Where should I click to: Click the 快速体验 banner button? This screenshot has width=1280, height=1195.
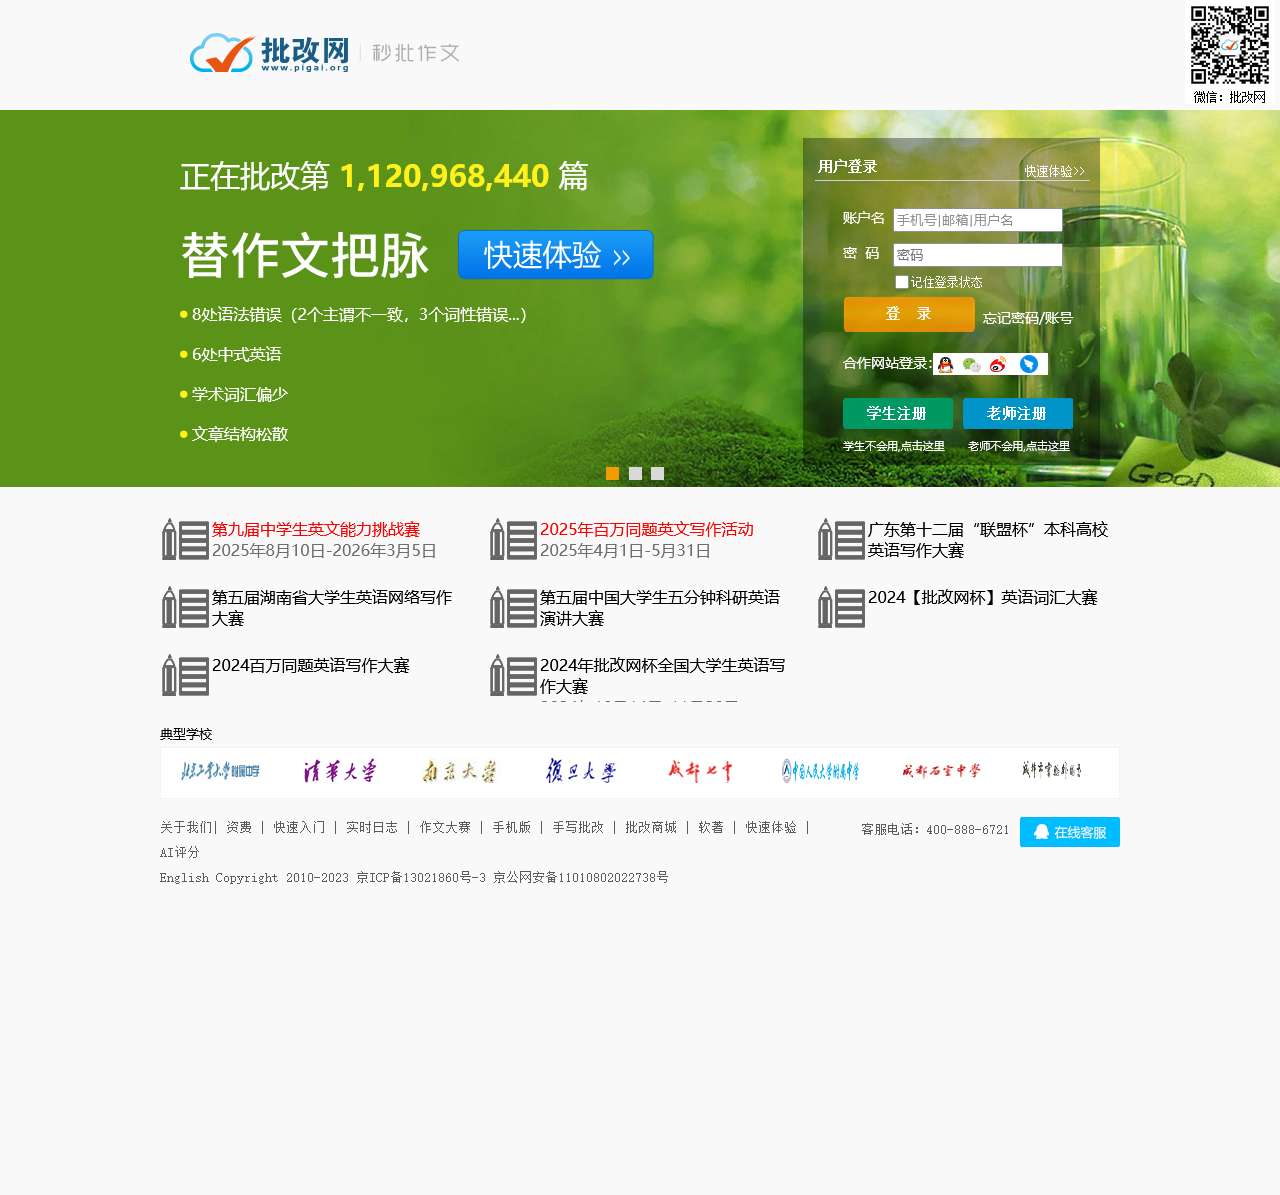555,255
